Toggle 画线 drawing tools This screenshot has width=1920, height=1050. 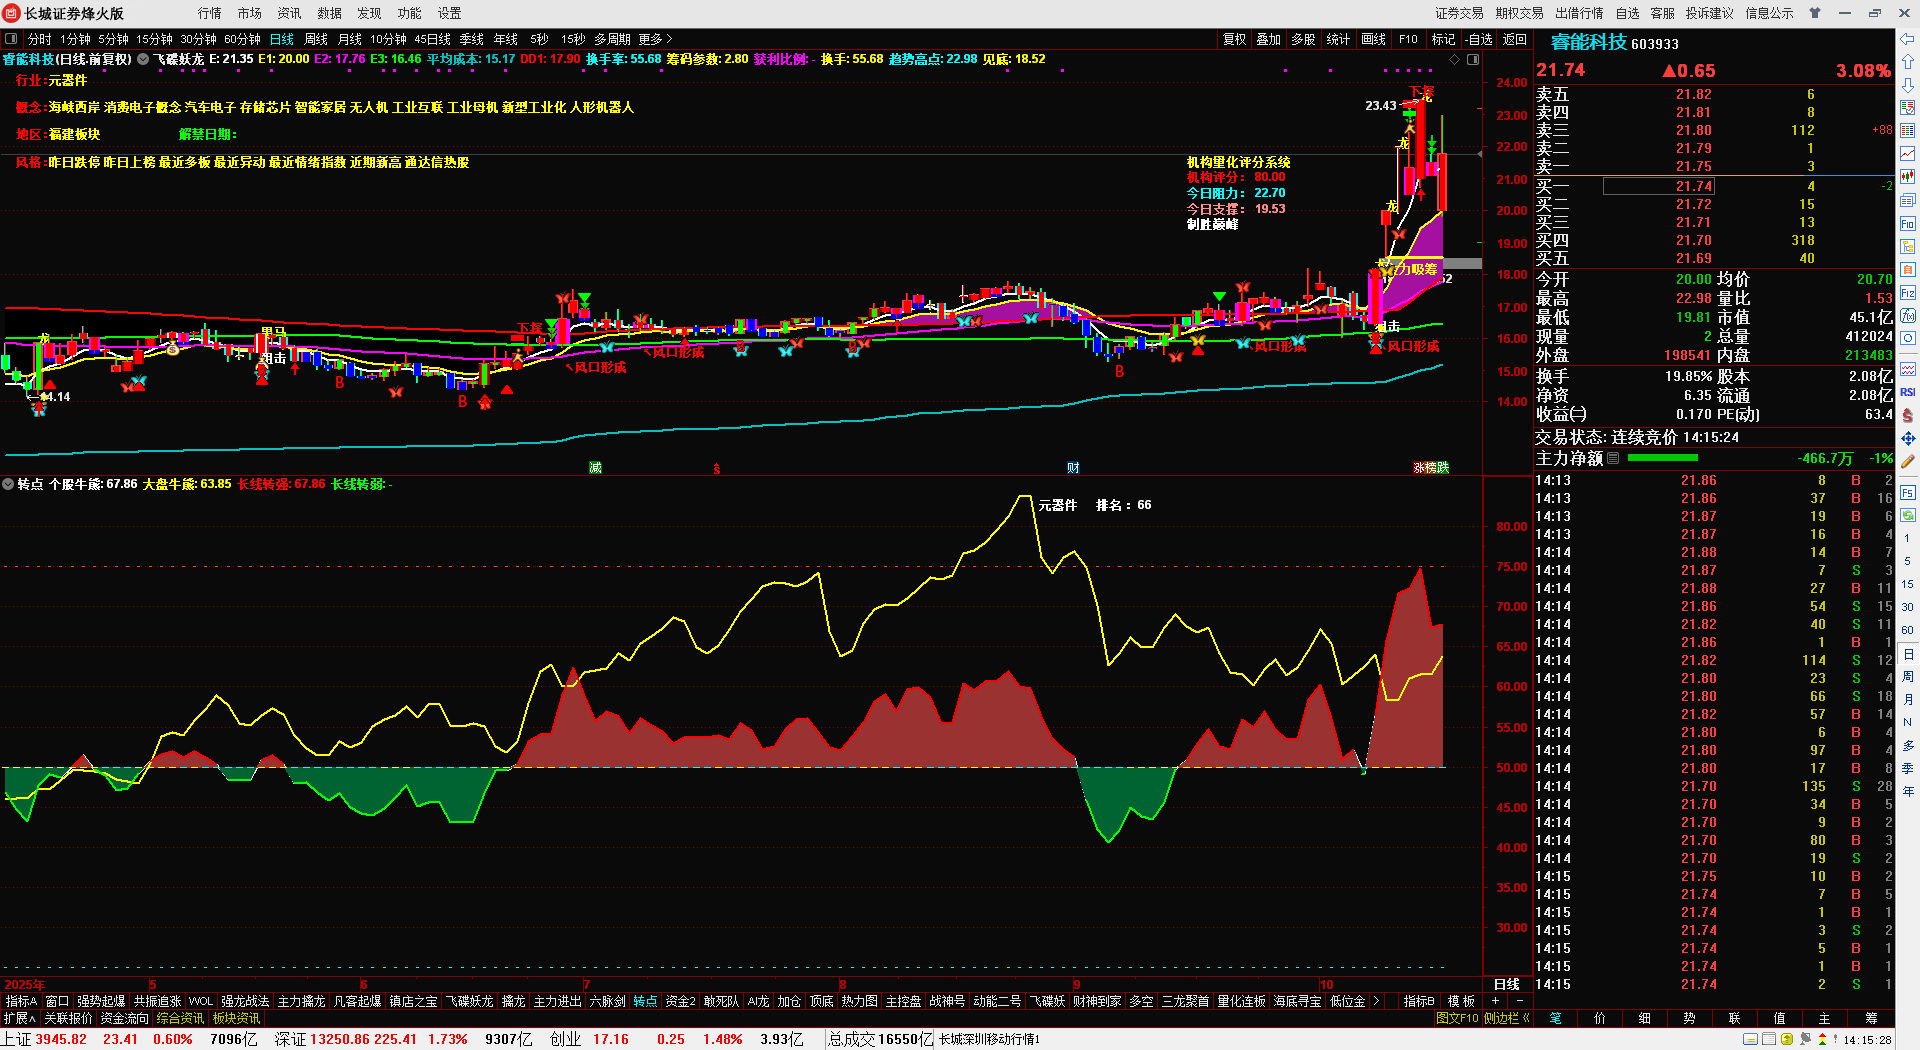1374,39
